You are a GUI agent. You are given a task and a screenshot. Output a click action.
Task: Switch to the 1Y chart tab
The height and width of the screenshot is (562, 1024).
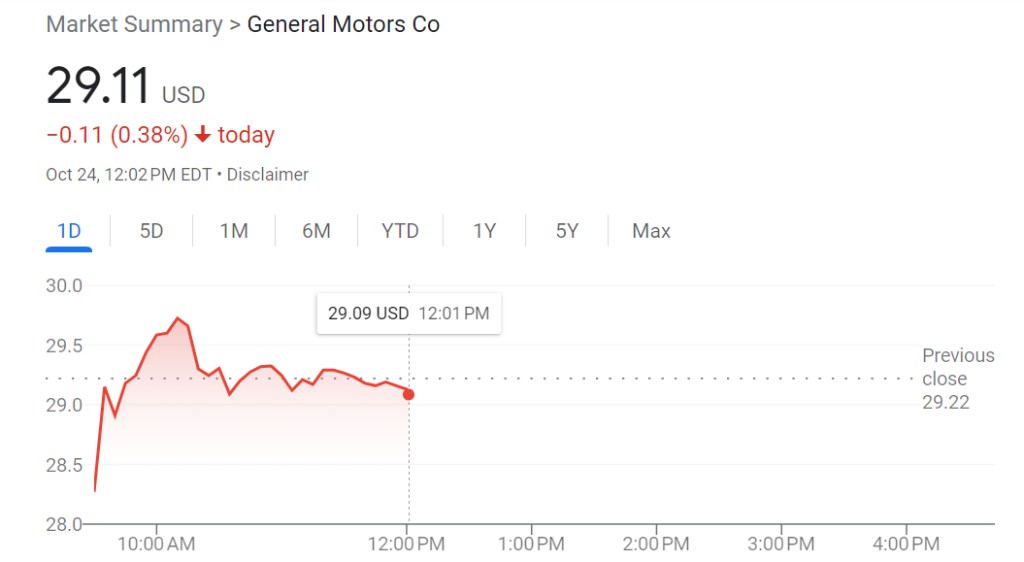pos(485,231)
